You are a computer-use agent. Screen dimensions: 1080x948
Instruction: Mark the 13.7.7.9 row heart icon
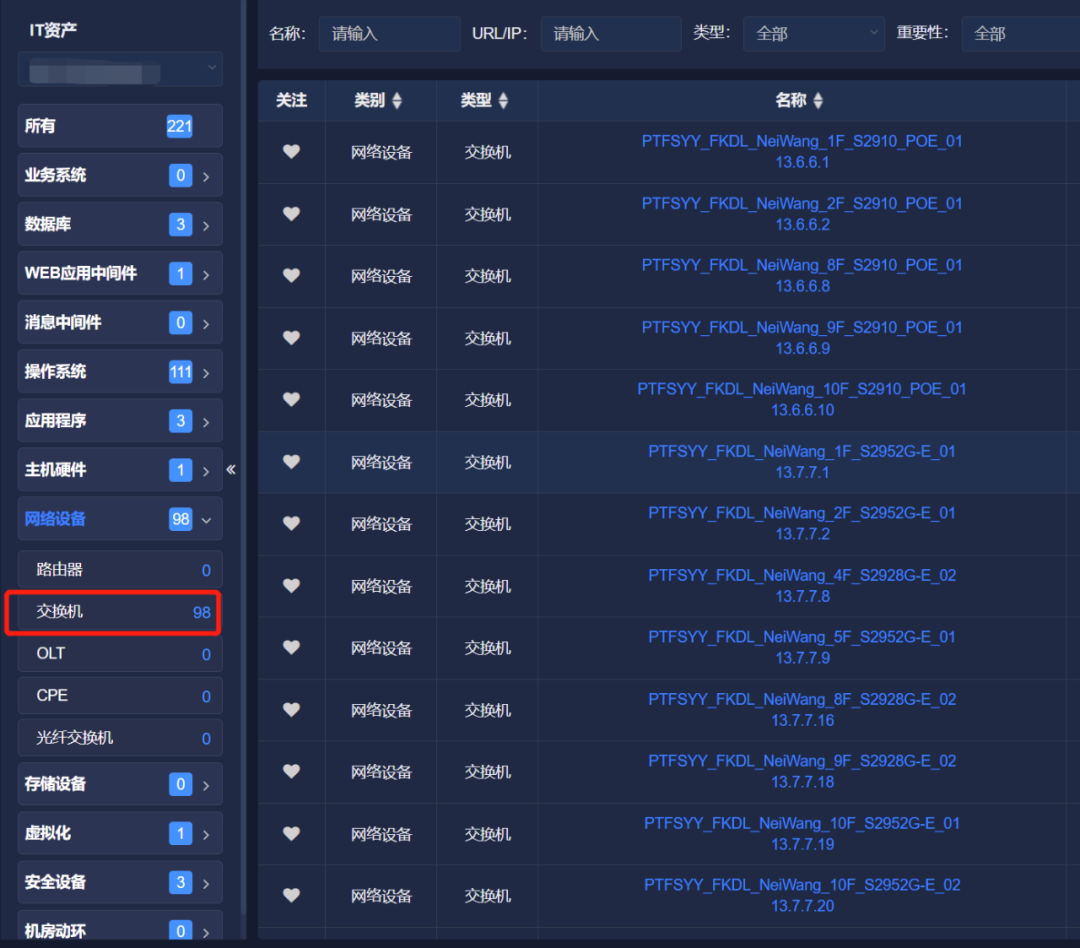point(291,648)
